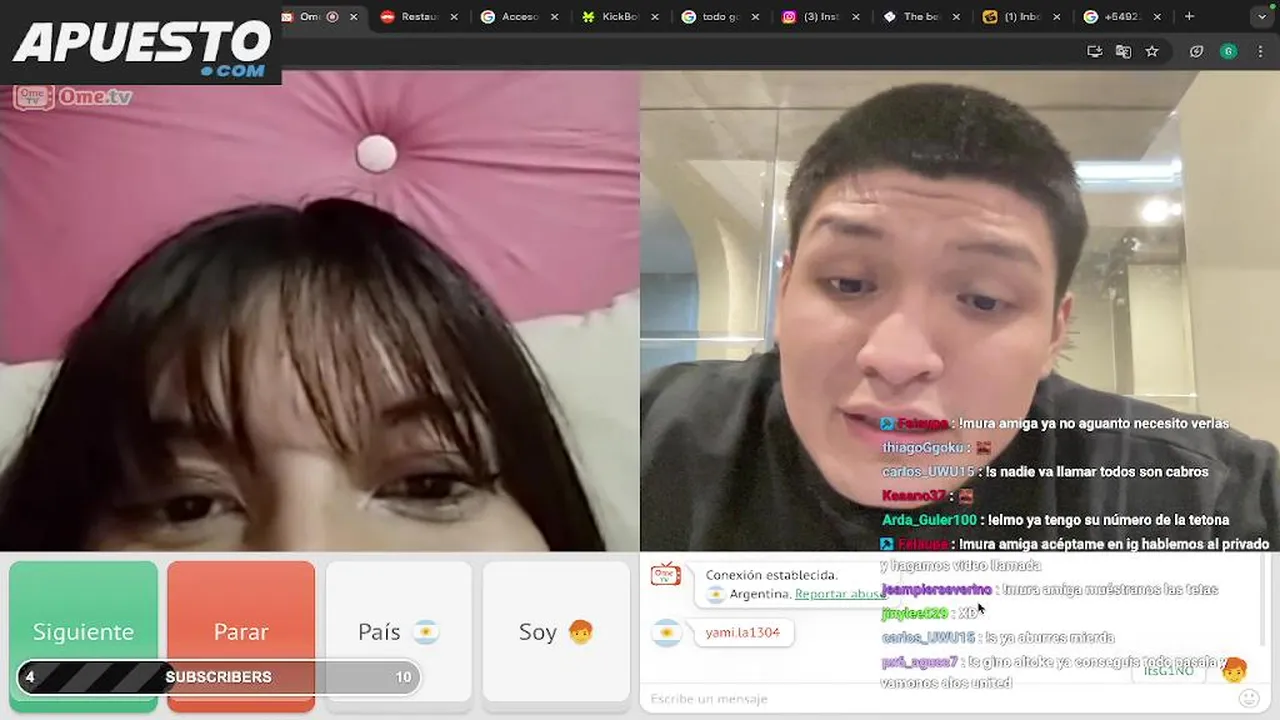This screenshot has width=1280, height=720.
Task: Click the Reportar abuso link
Action: (840, 594)
